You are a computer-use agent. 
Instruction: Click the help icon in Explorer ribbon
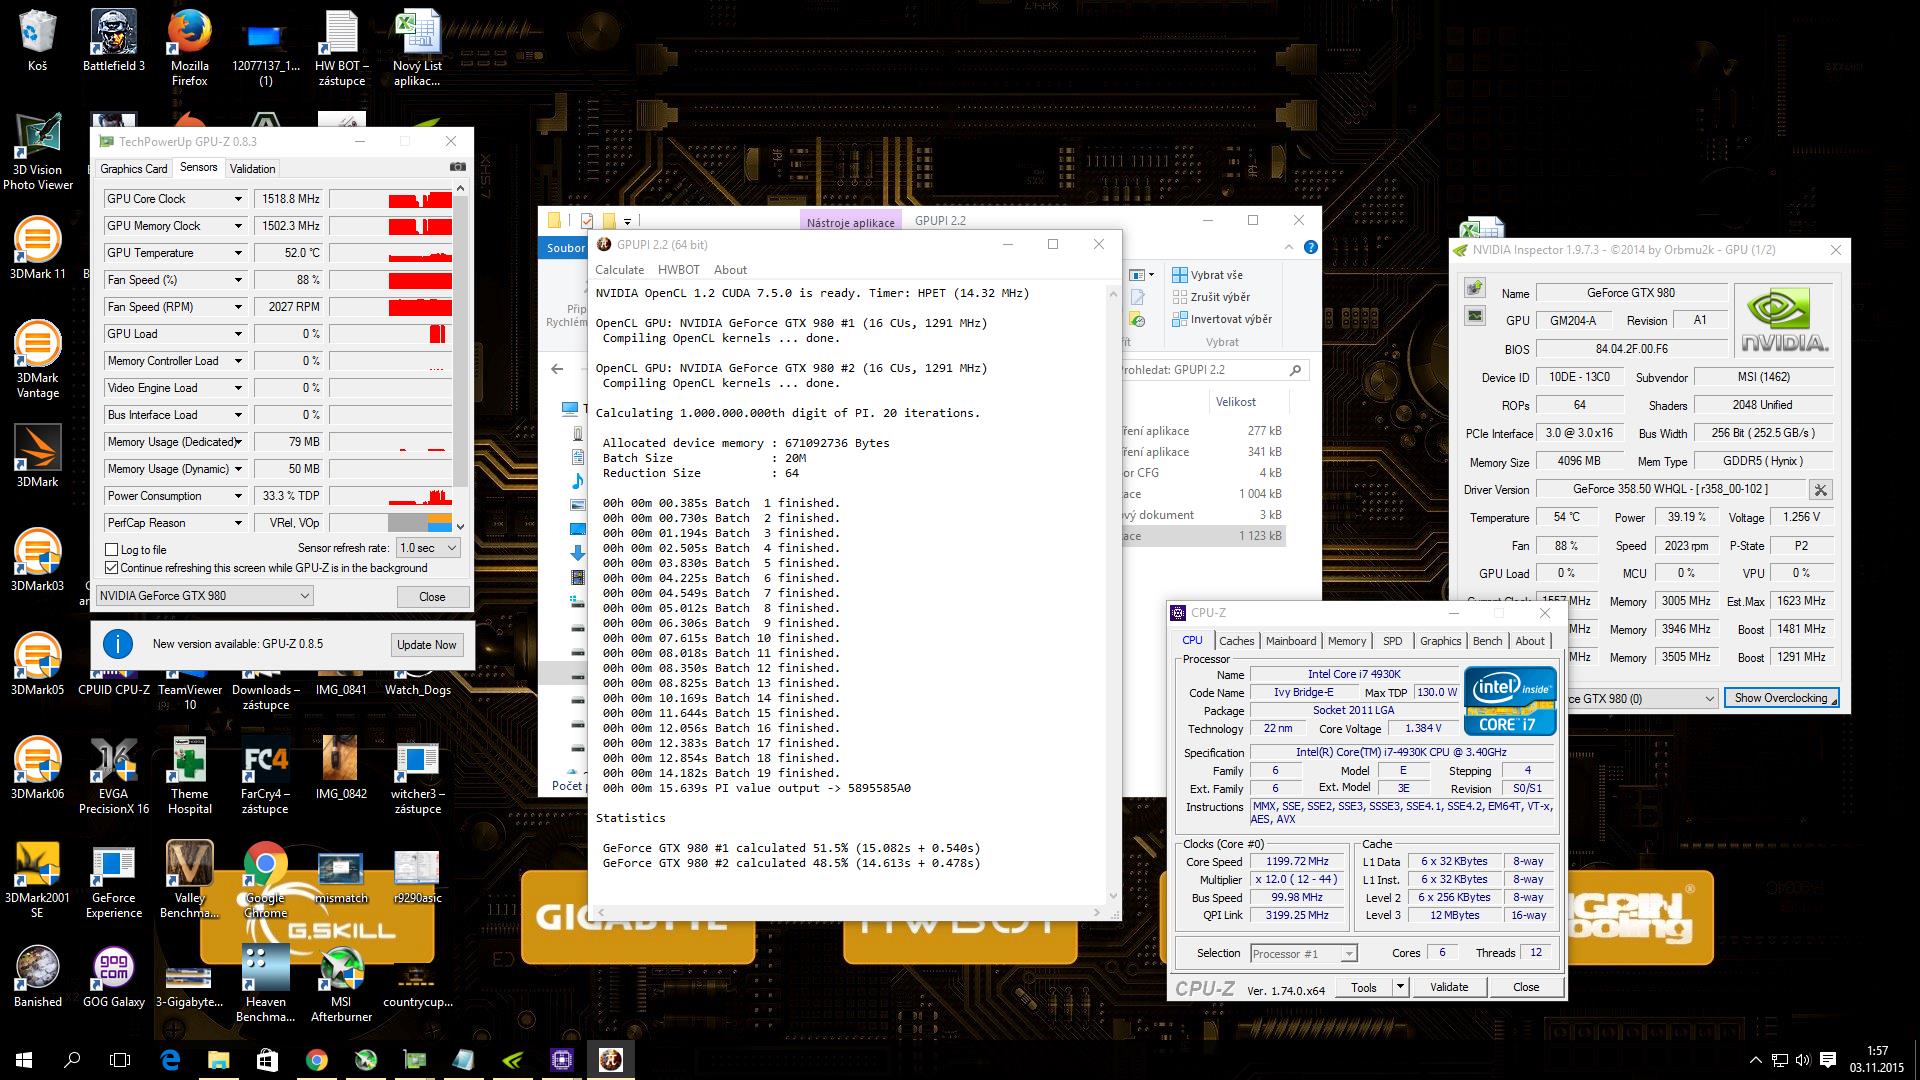1310,247
